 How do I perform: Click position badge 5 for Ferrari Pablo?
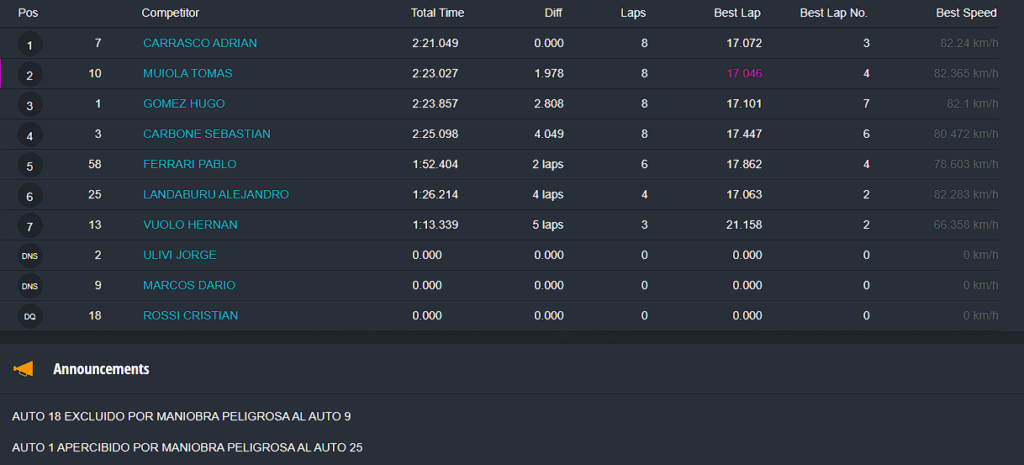(x=30, y=166)
